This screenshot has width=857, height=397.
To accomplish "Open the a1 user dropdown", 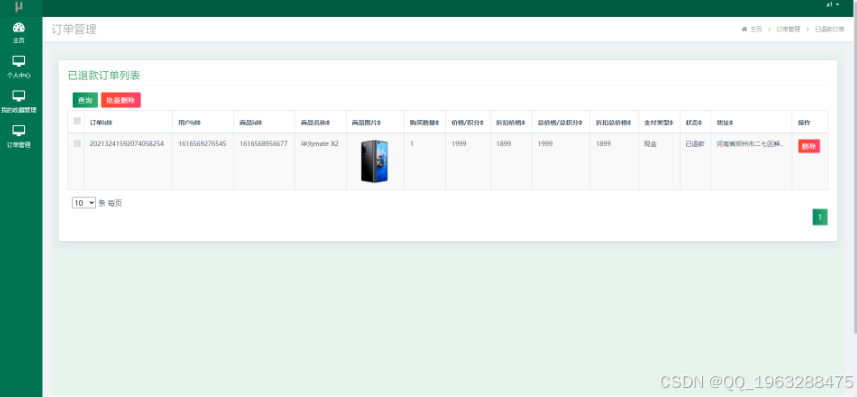I will point(832,4).
